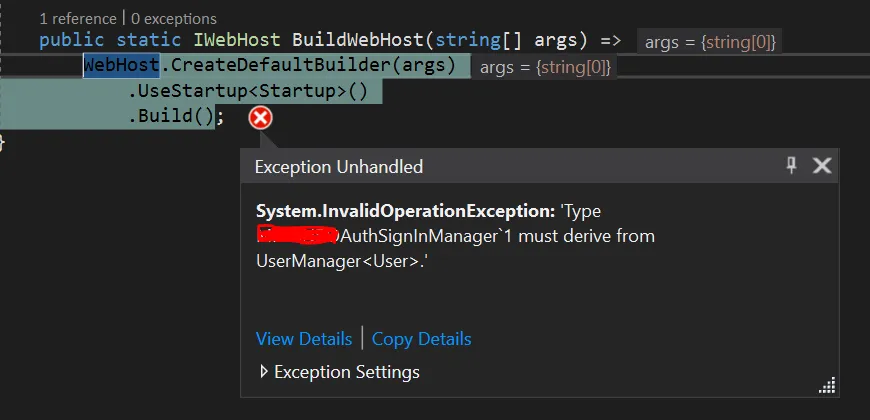Screen dimensions: 870x420
Task: Click the popup's resize grip corner
Action: (827, 387)
